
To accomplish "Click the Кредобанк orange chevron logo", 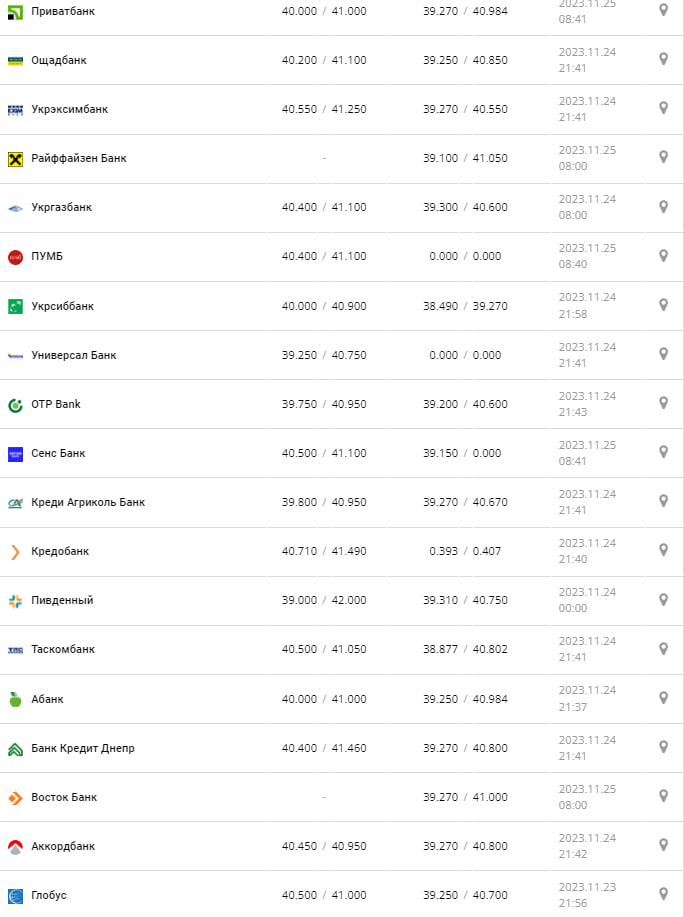I will click(15, 551).
